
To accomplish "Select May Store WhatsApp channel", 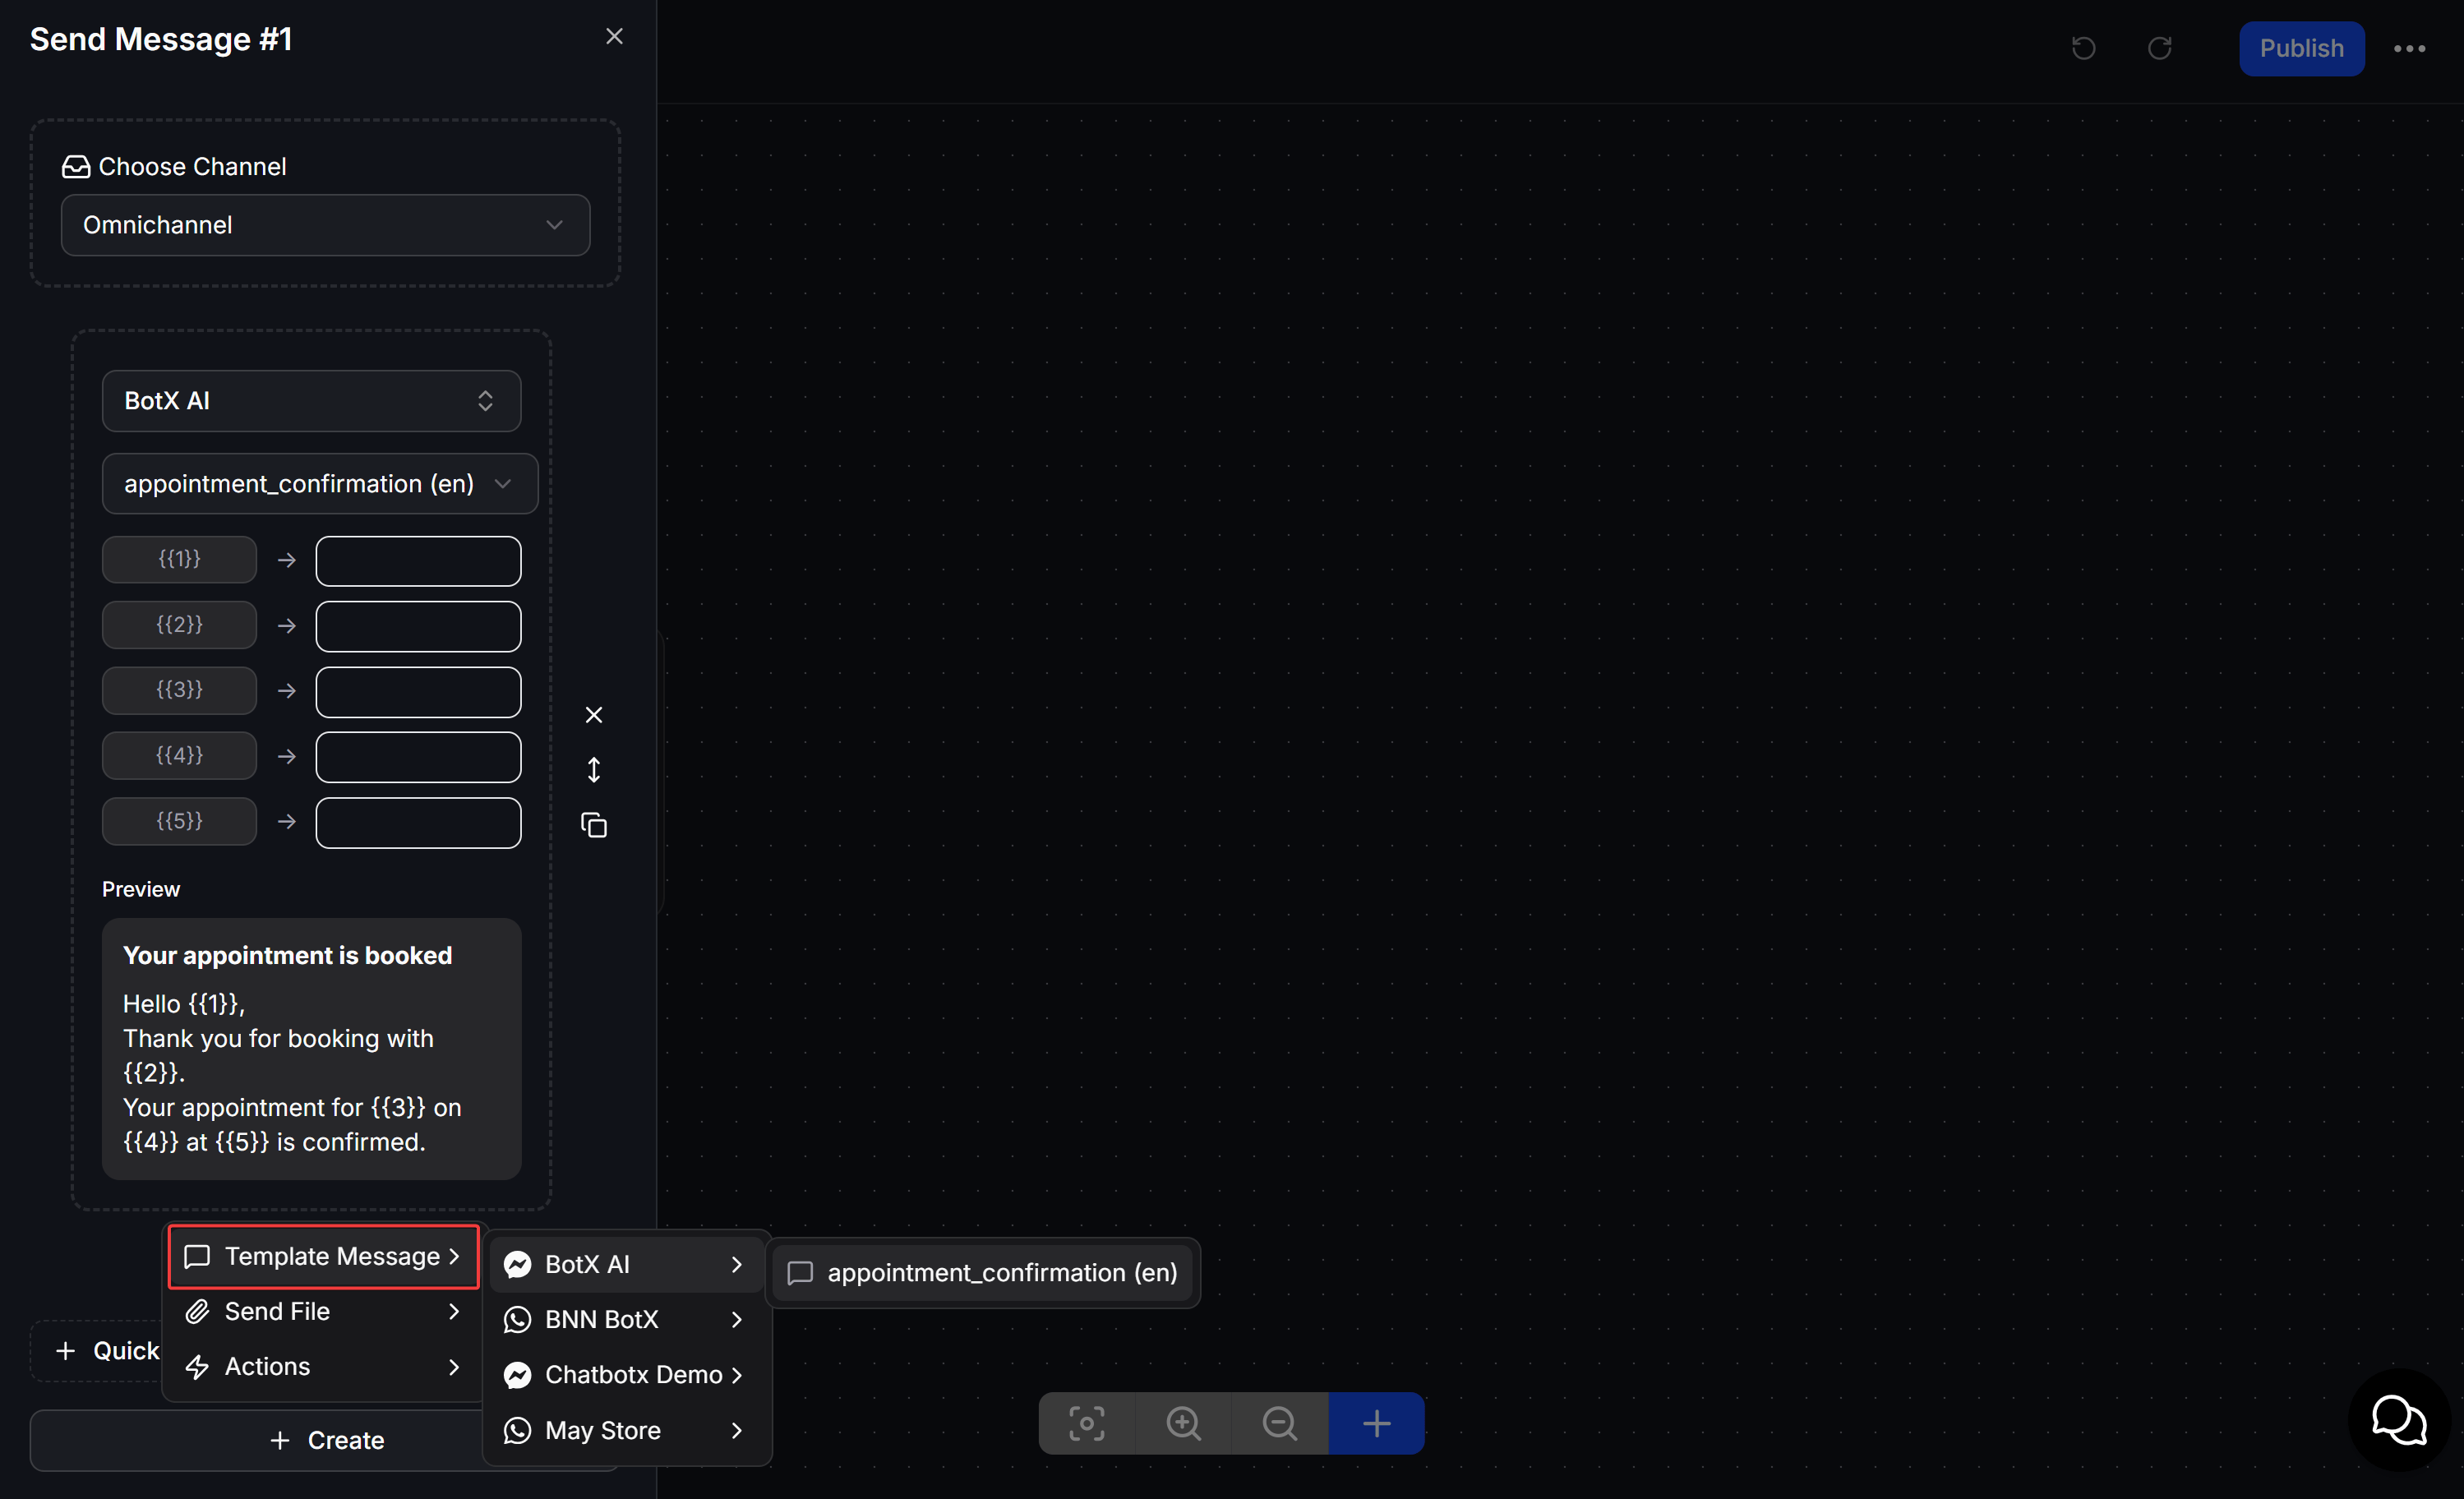I will point(626,1430).
